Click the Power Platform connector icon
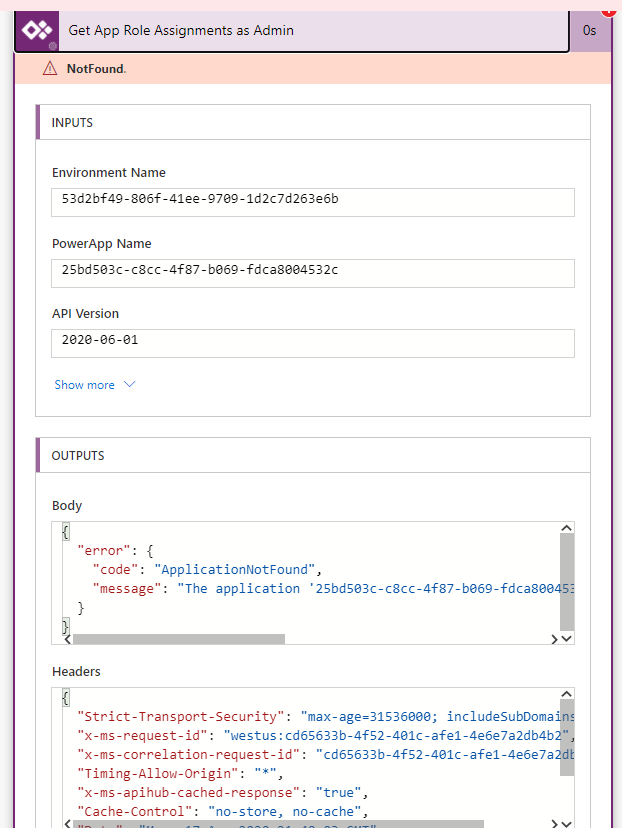This screenshot has height=828, width=622. [x=38, y=30]
